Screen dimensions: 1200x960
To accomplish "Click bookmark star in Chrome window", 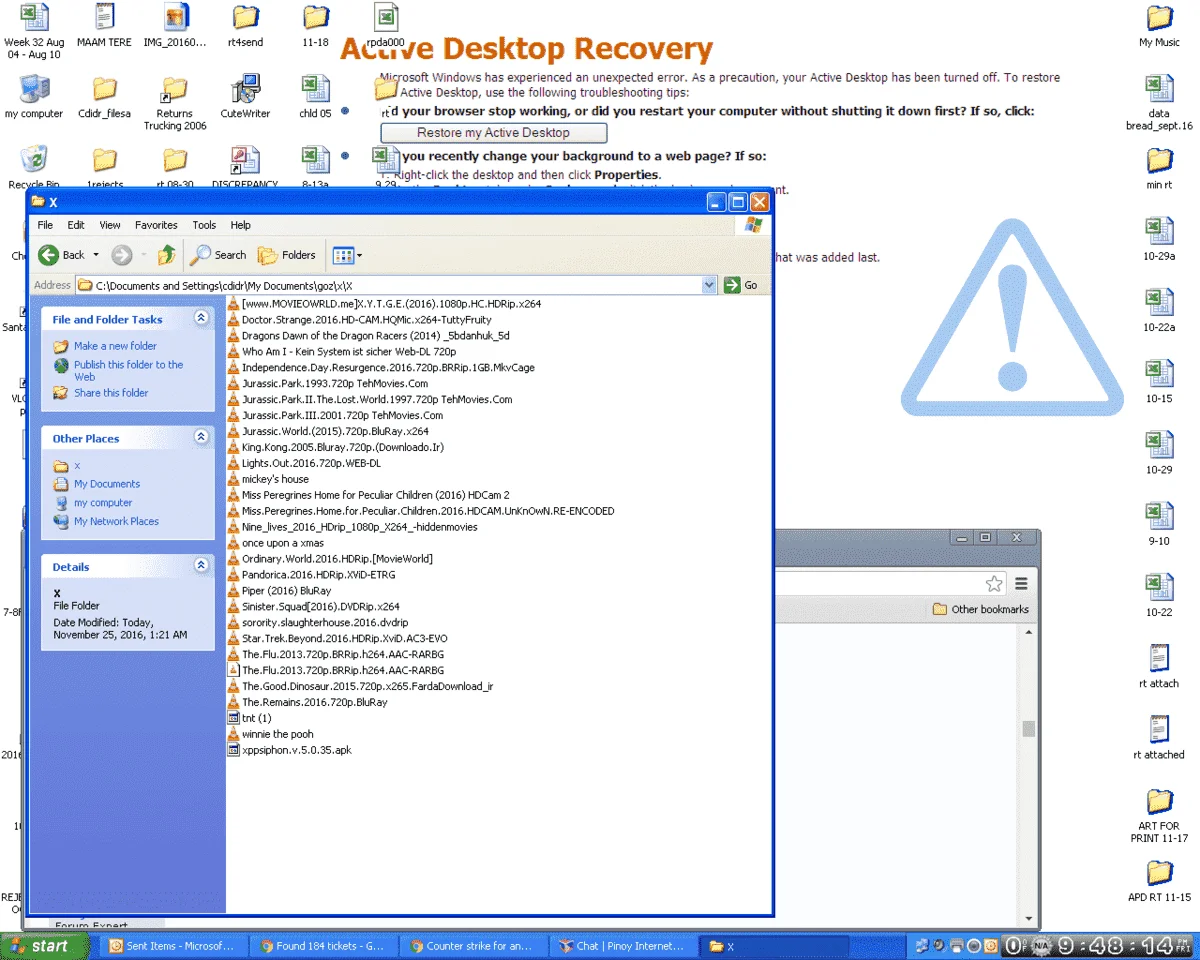I will [994, 583].
